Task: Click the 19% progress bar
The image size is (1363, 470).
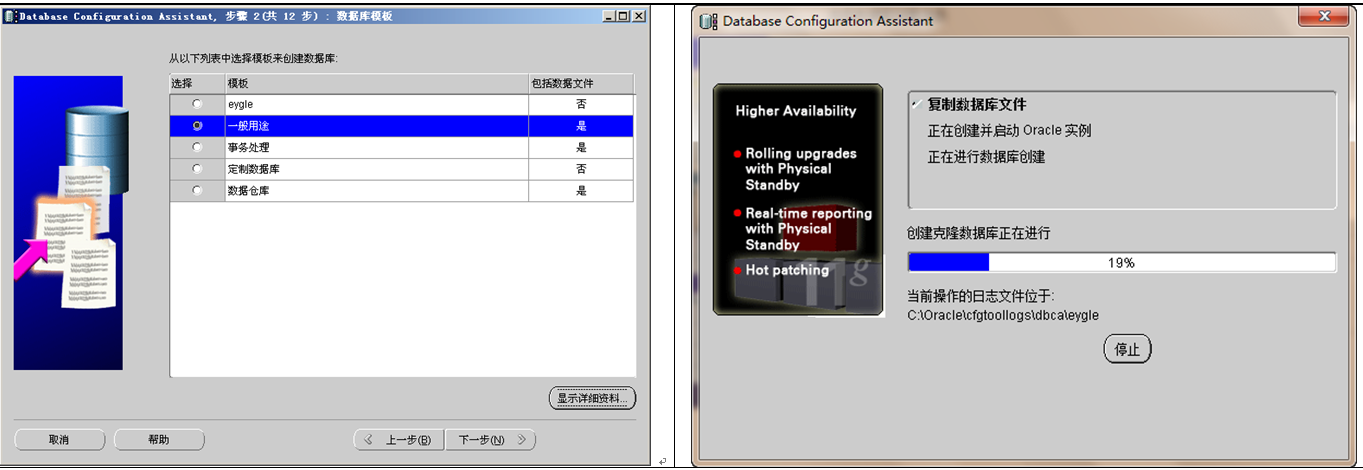Action: (1121, 262)
